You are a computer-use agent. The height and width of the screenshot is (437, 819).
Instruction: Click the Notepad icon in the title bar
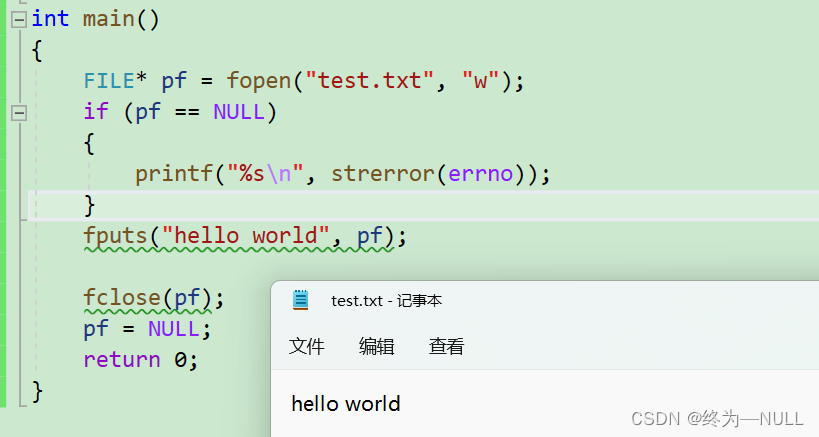(x=300, y=300)
